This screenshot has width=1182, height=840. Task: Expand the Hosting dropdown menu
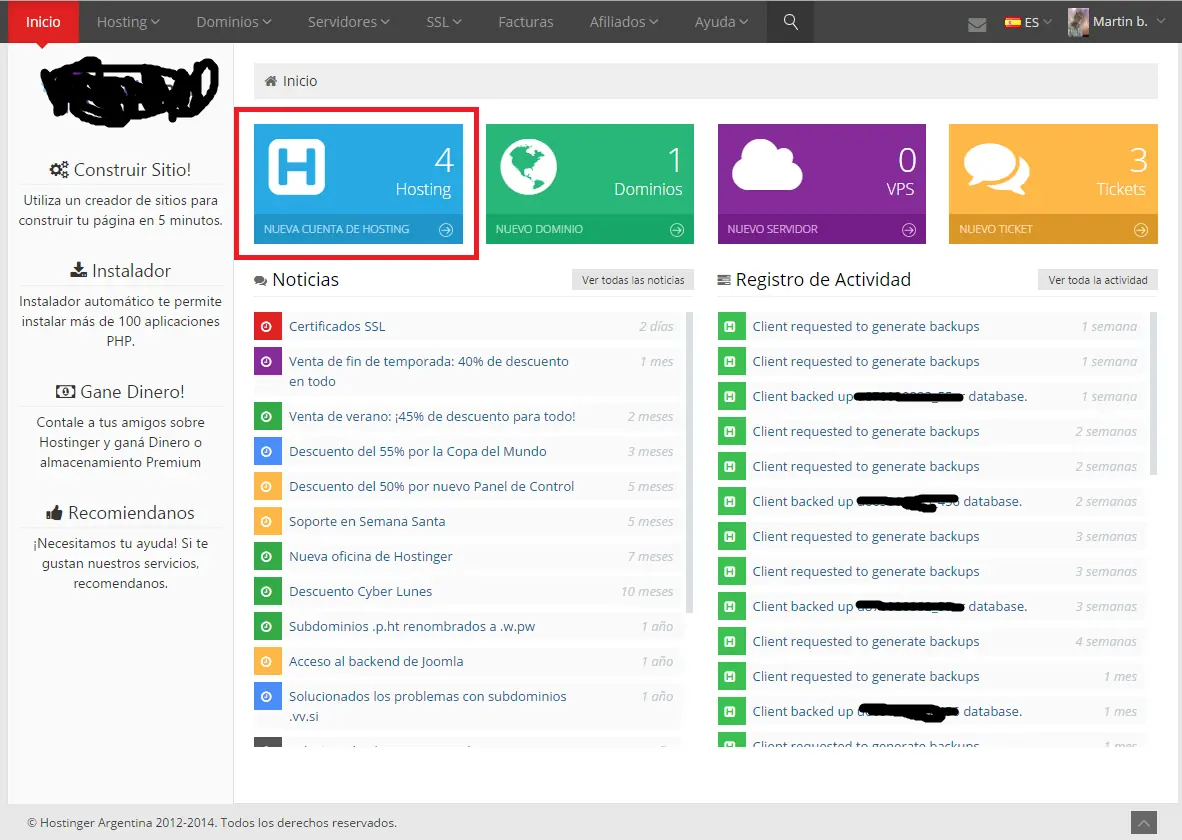[x=128, y=22]
